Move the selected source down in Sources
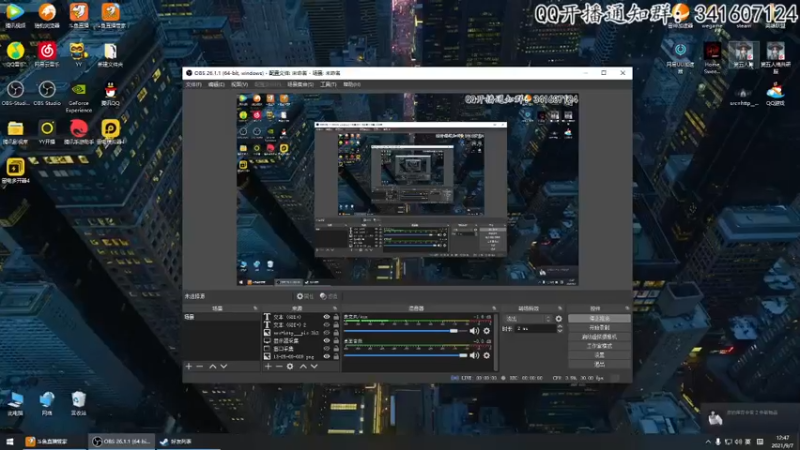Image resolution: width=800 pixels, height=450 pixels. (314, 366)
